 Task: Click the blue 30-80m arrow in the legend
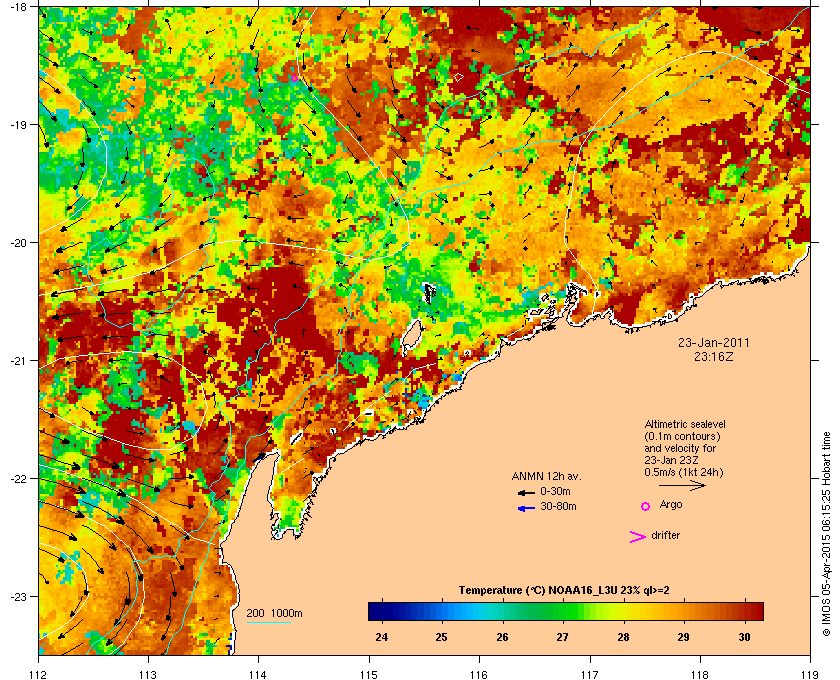pos(526,508)
